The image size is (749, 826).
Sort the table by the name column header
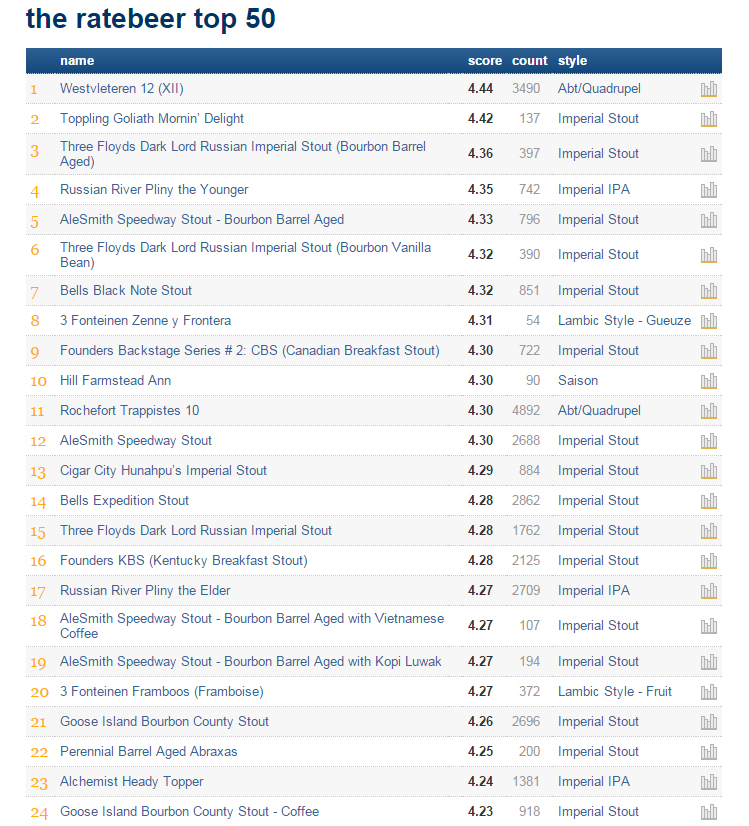77,61
